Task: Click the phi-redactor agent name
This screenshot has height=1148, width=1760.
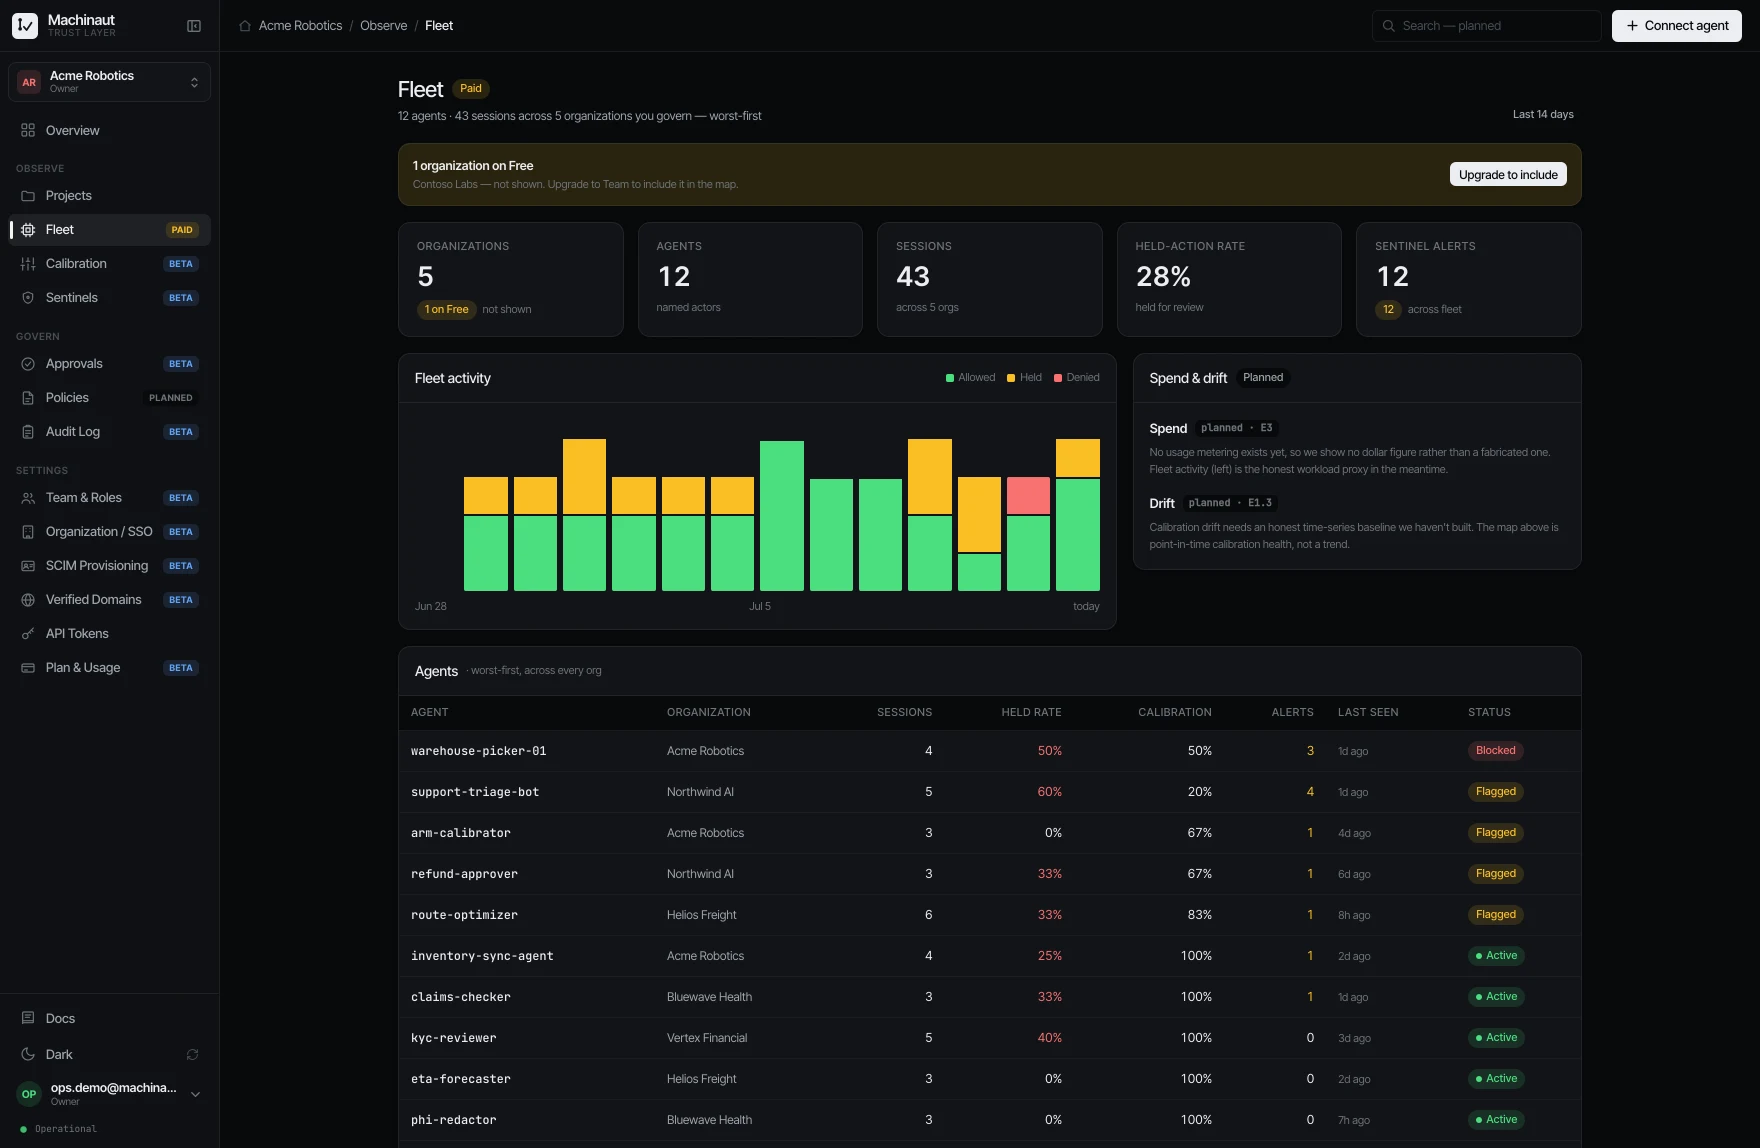Action: point(453,1120)
